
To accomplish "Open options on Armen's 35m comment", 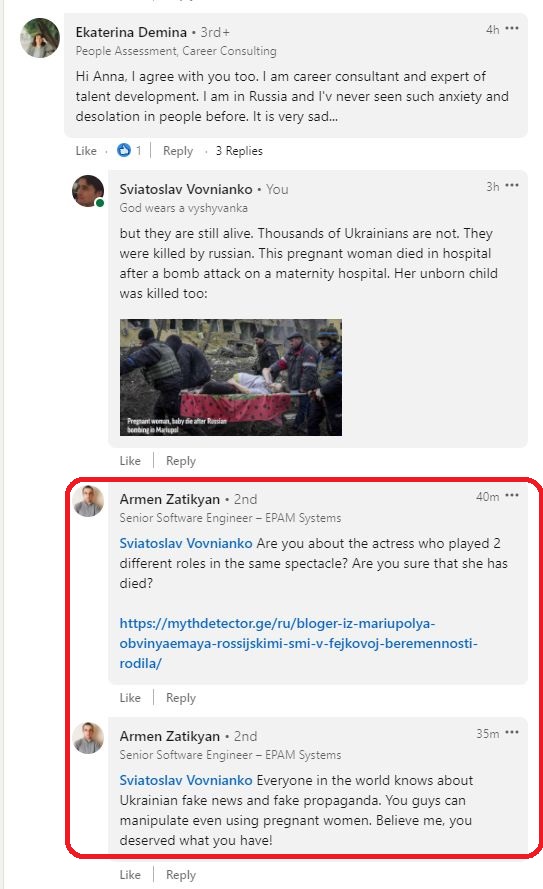I will [512, 733].
